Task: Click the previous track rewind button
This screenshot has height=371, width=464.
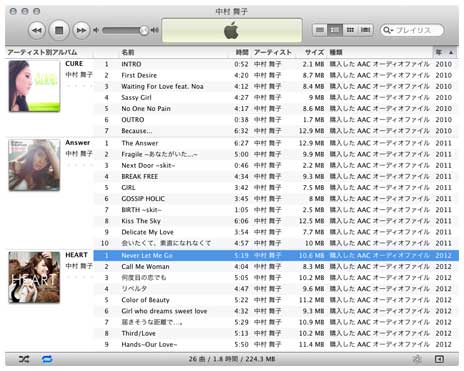Action: coord(37,30)
